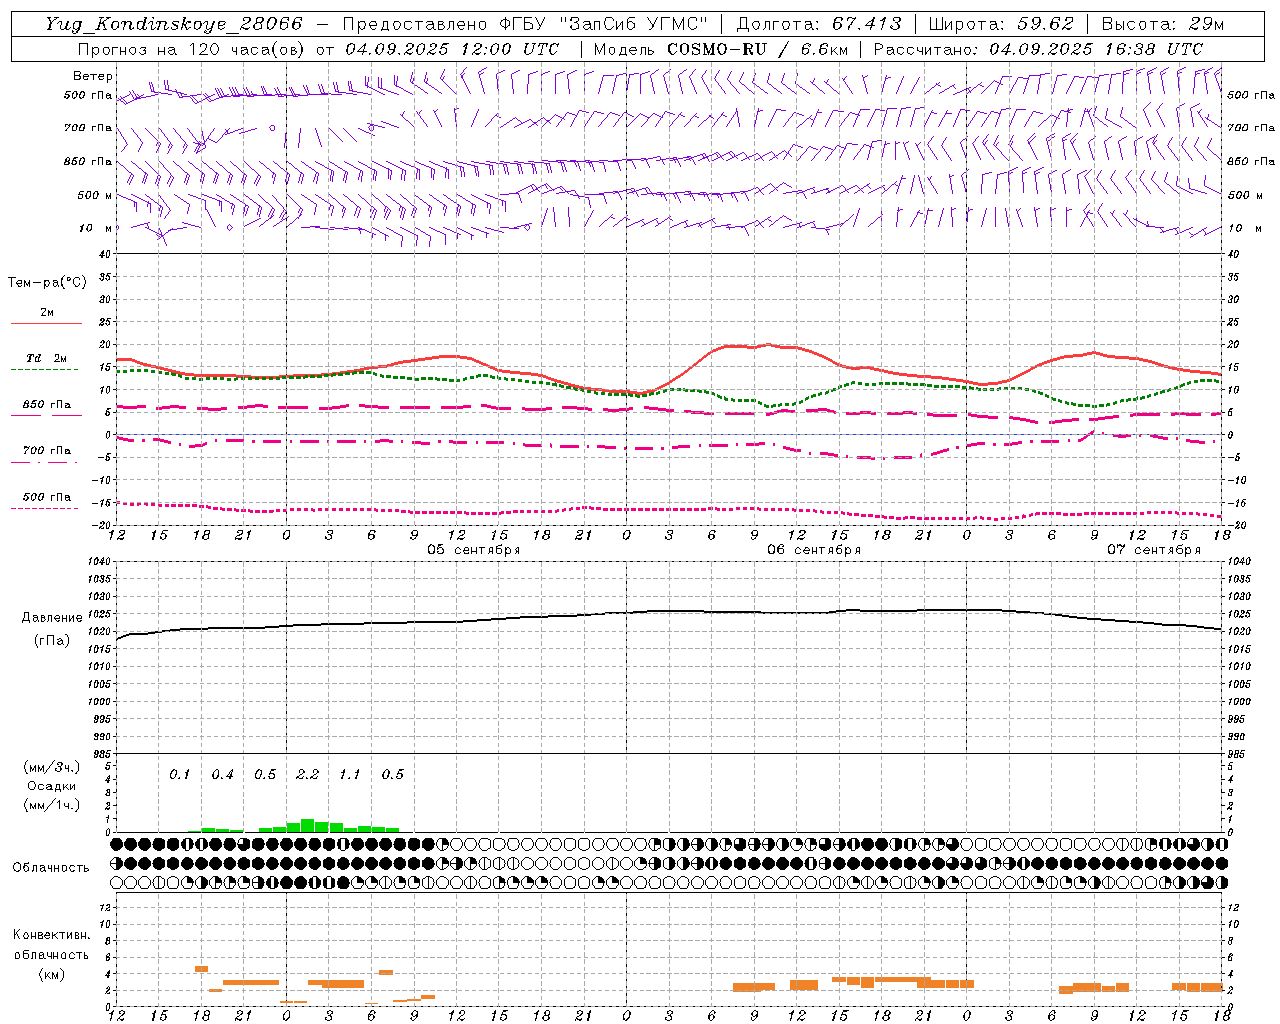Click the Ветер wind panel label

click(x=93, y=76)
